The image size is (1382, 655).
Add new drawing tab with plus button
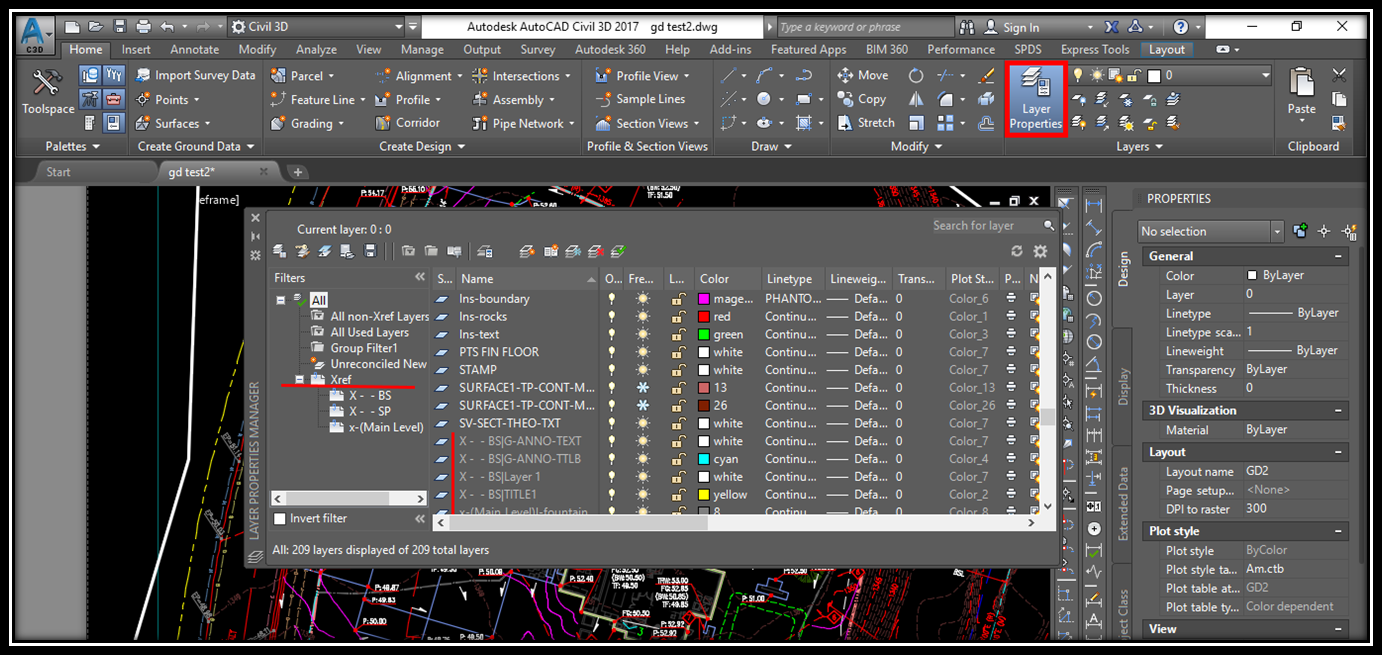[x=297, y=172]
